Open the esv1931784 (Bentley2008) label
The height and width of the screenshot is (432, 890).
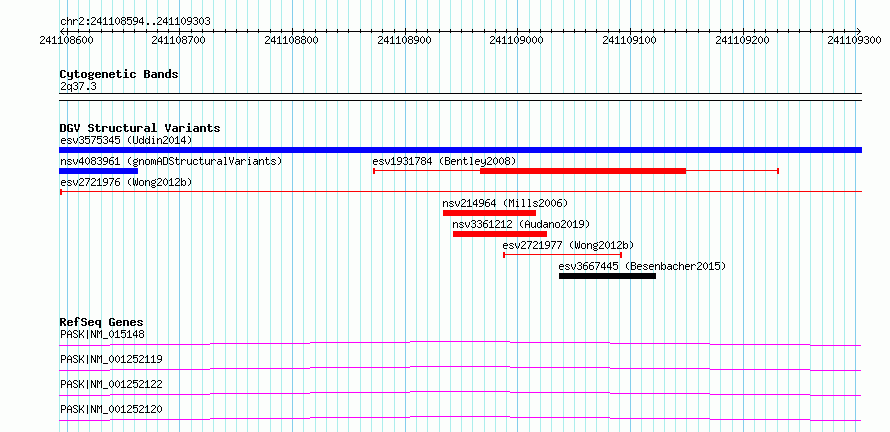point(444,161)
